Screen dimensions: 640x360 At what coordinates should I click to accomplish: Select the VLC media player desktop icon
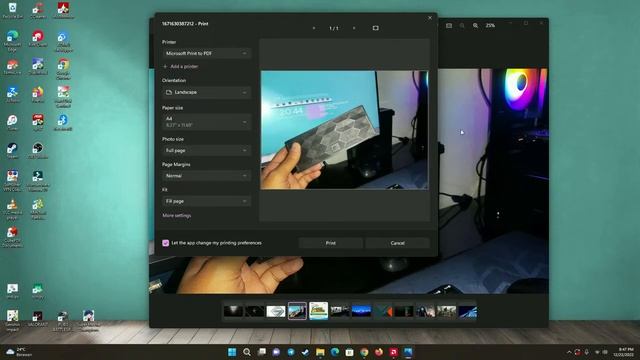point(12,209)
